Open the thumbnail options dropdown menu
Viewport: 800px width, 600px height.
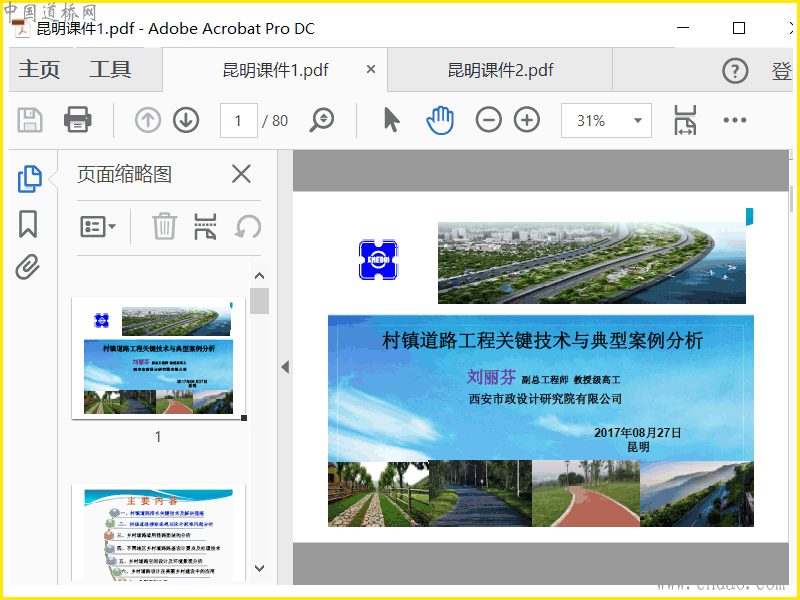pos(98,227)
